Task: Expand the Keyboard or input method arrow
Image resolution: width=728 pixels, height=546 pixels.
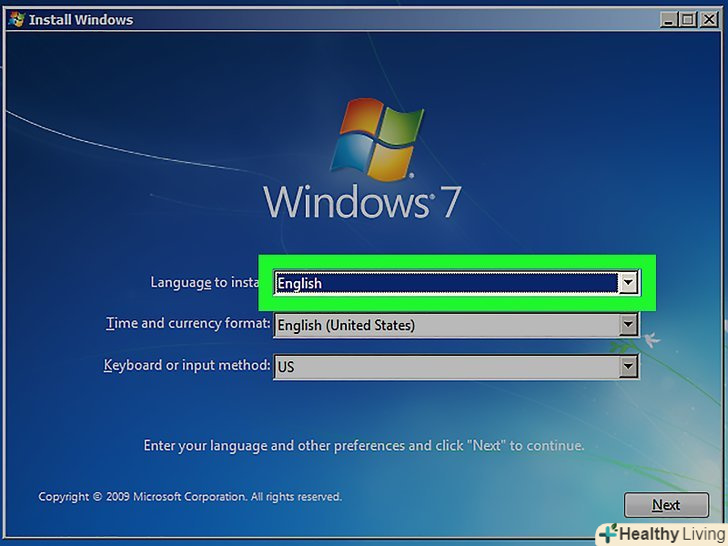Action: [628, 366]
